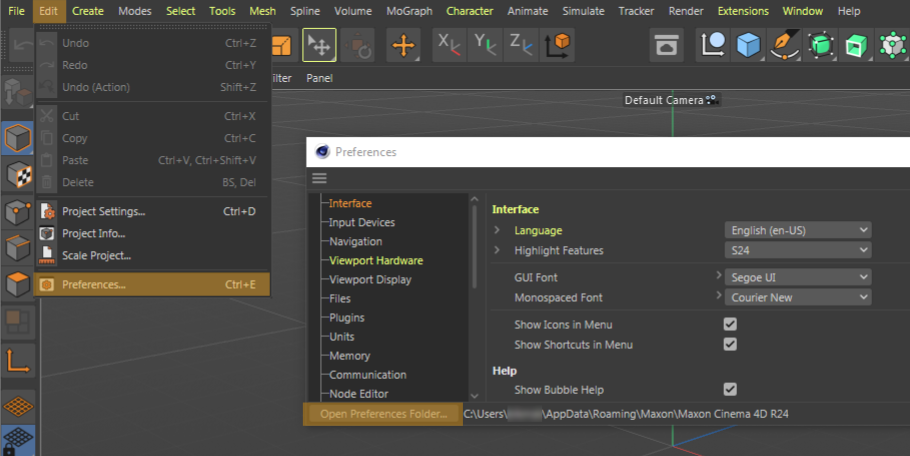The width and height of the screenshot is (910, 456).
Task: Open the Preferences hamburger menu icon
Action: click(319, 178)
